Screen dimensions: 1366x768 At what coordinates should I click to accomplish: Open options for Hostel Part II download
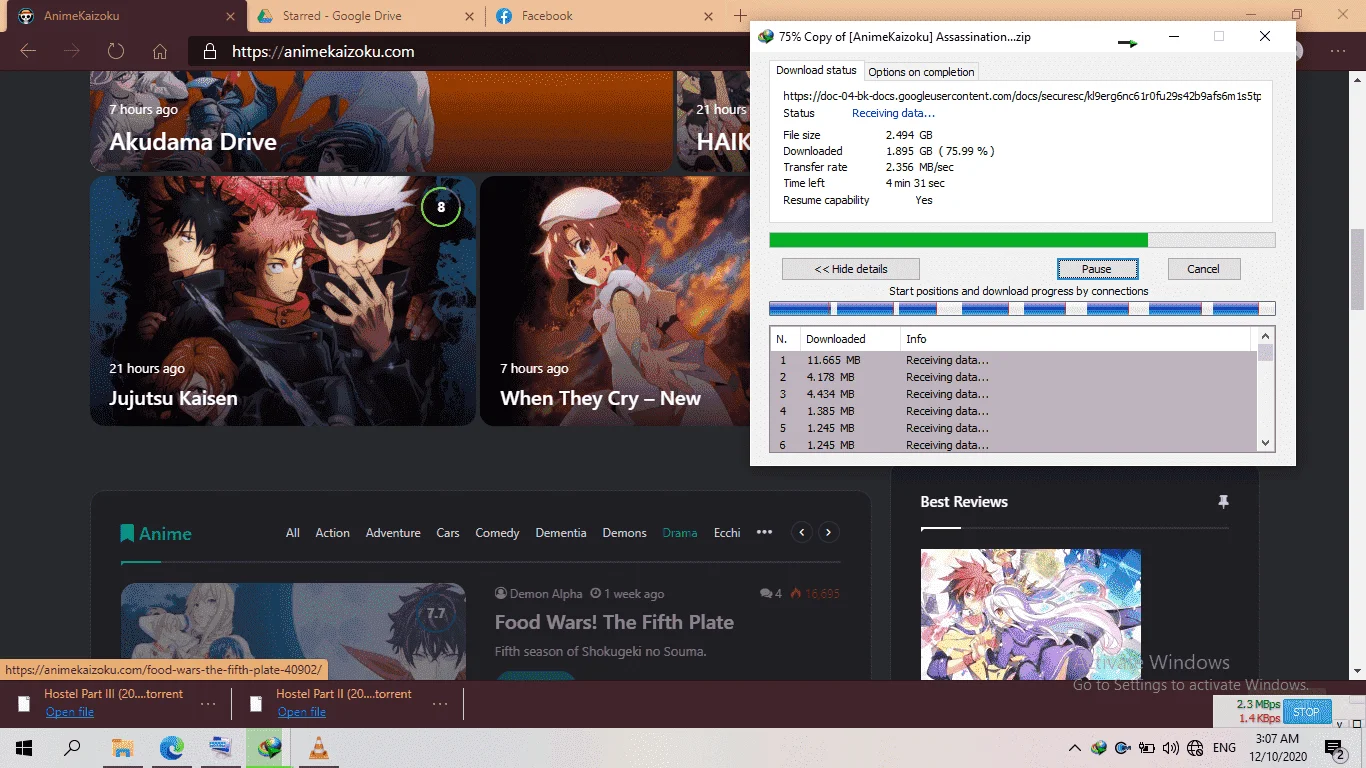(x=440, y=704)
